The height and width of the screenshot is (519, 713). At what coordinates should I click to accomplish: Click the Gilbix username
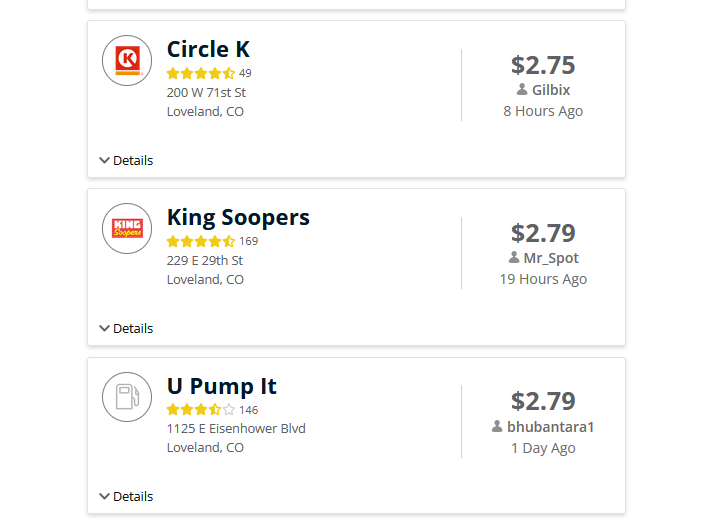551,90
